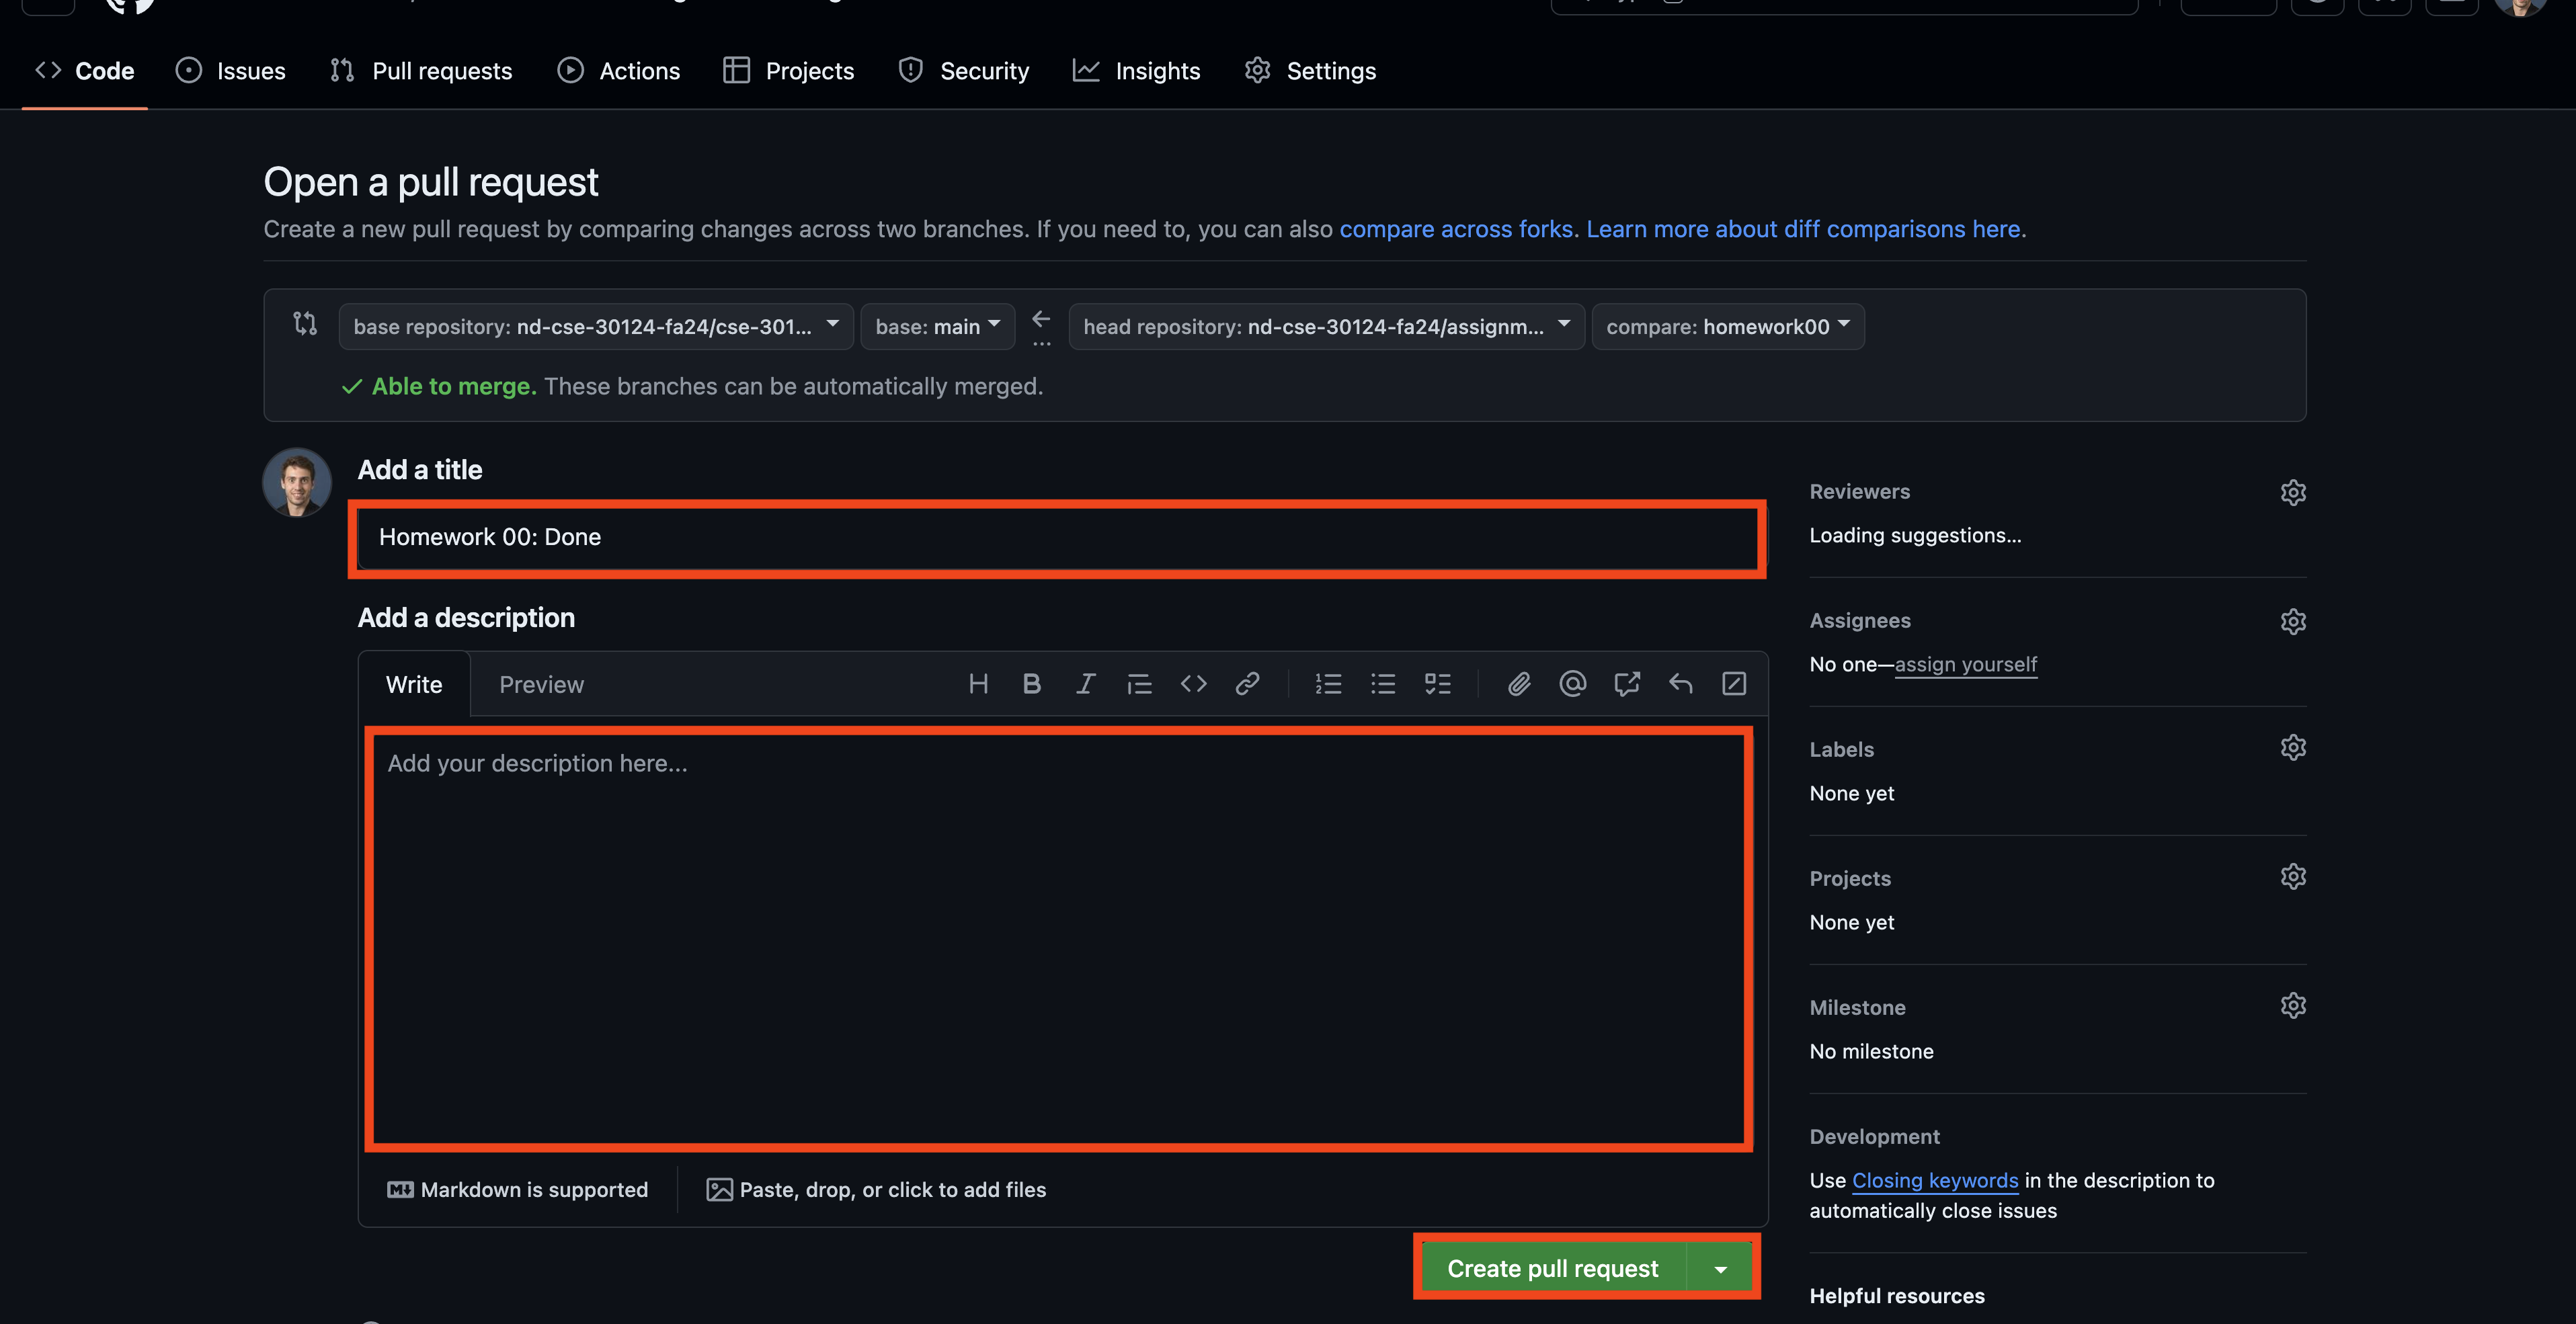The width and height of the screenshot is (2576, 1324).
Task: Open compare: homework00 branch dropdown
Action: pyautogui.click(x=1727, y=326)
